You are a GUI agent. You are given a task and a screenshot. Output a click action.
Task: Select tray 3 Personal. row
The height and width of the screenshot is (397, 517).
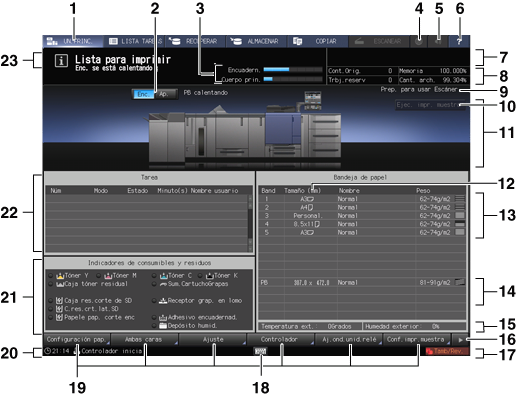(362, 216)
